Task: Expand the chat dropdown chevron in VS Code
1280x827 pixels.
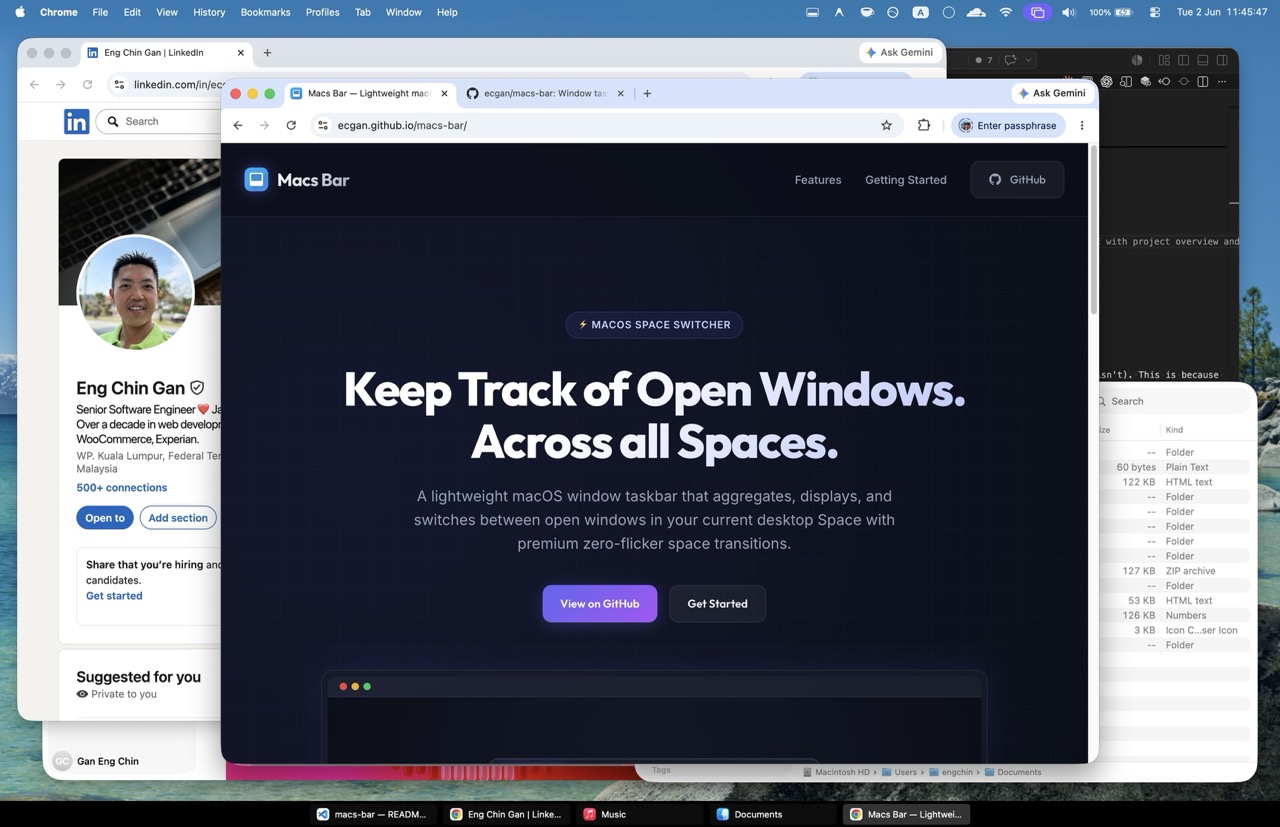Action: (1028, 60)
